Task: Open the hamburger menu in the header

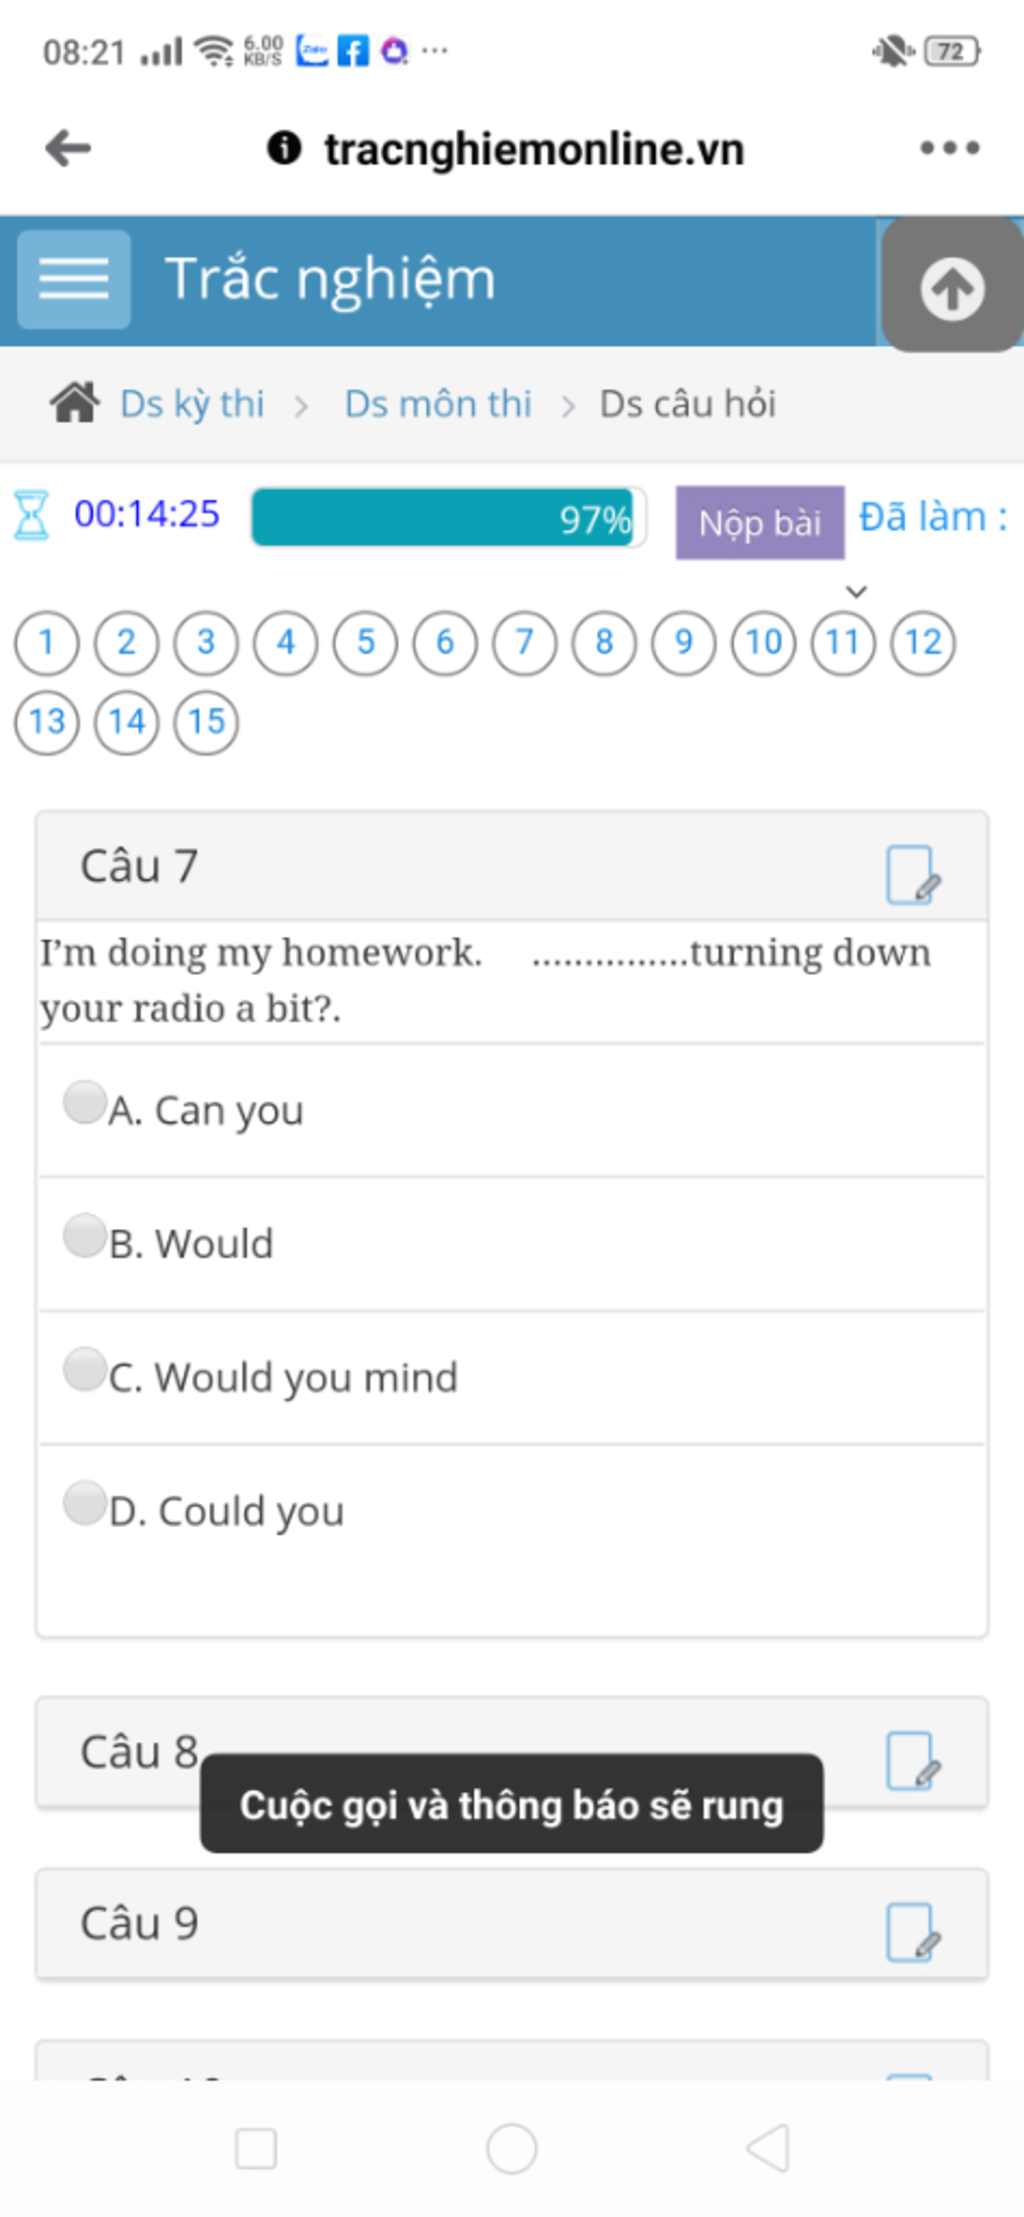Action: (x=74, y=279)
